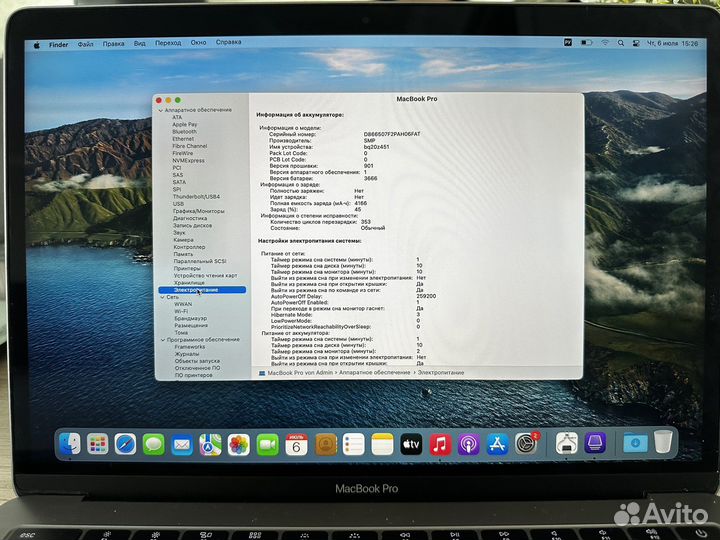This screenshot has width=720, height=540.
Task: Click serial number D866507F2PAH06FAT
Action: pos(392,134)
